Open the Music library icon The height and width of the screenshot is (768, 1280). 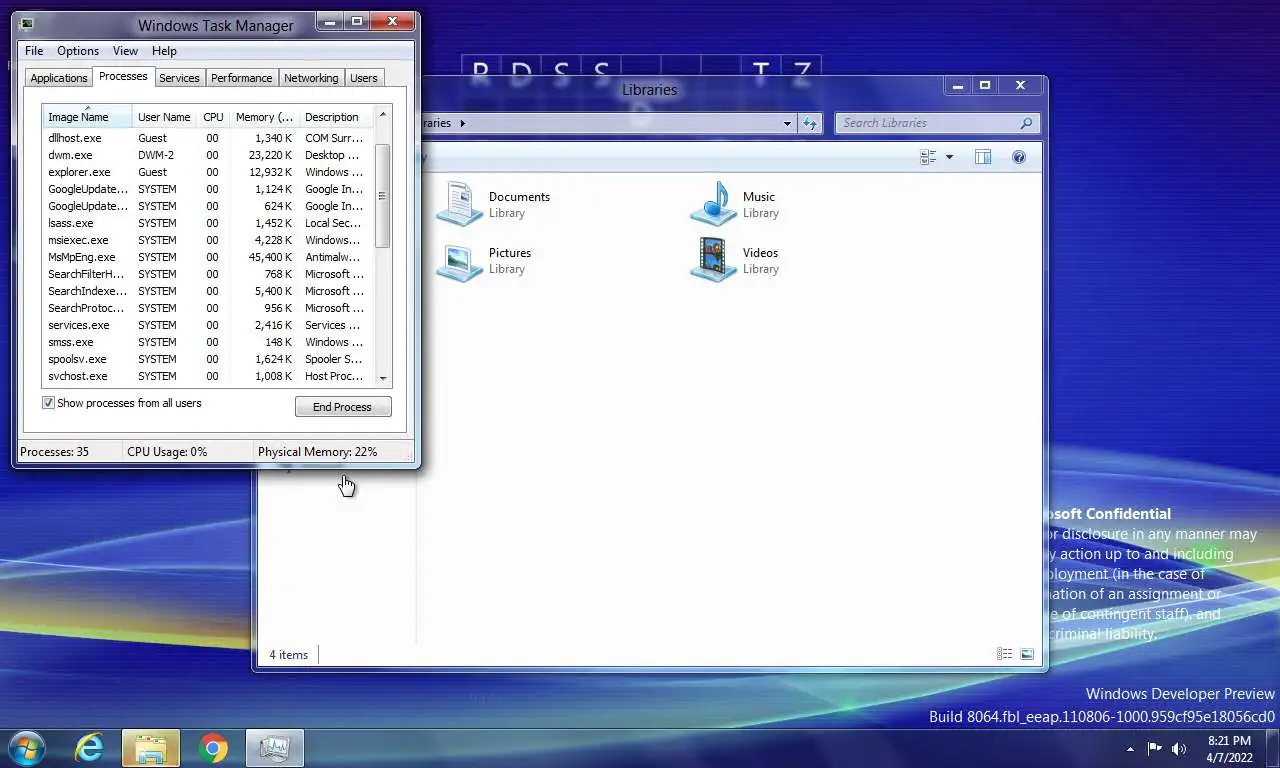click(x=712, y=204)
